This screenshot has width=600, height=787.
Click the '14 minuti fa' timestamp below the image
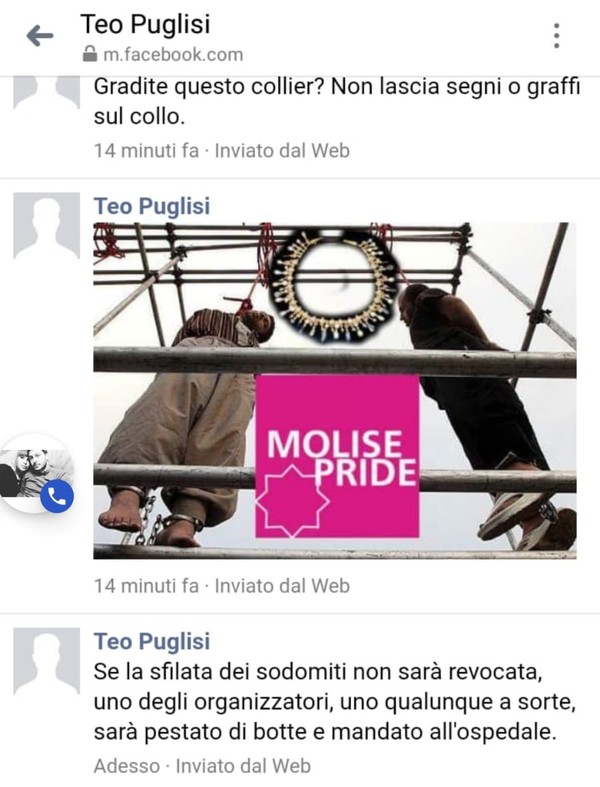click(x=147, y=586)
